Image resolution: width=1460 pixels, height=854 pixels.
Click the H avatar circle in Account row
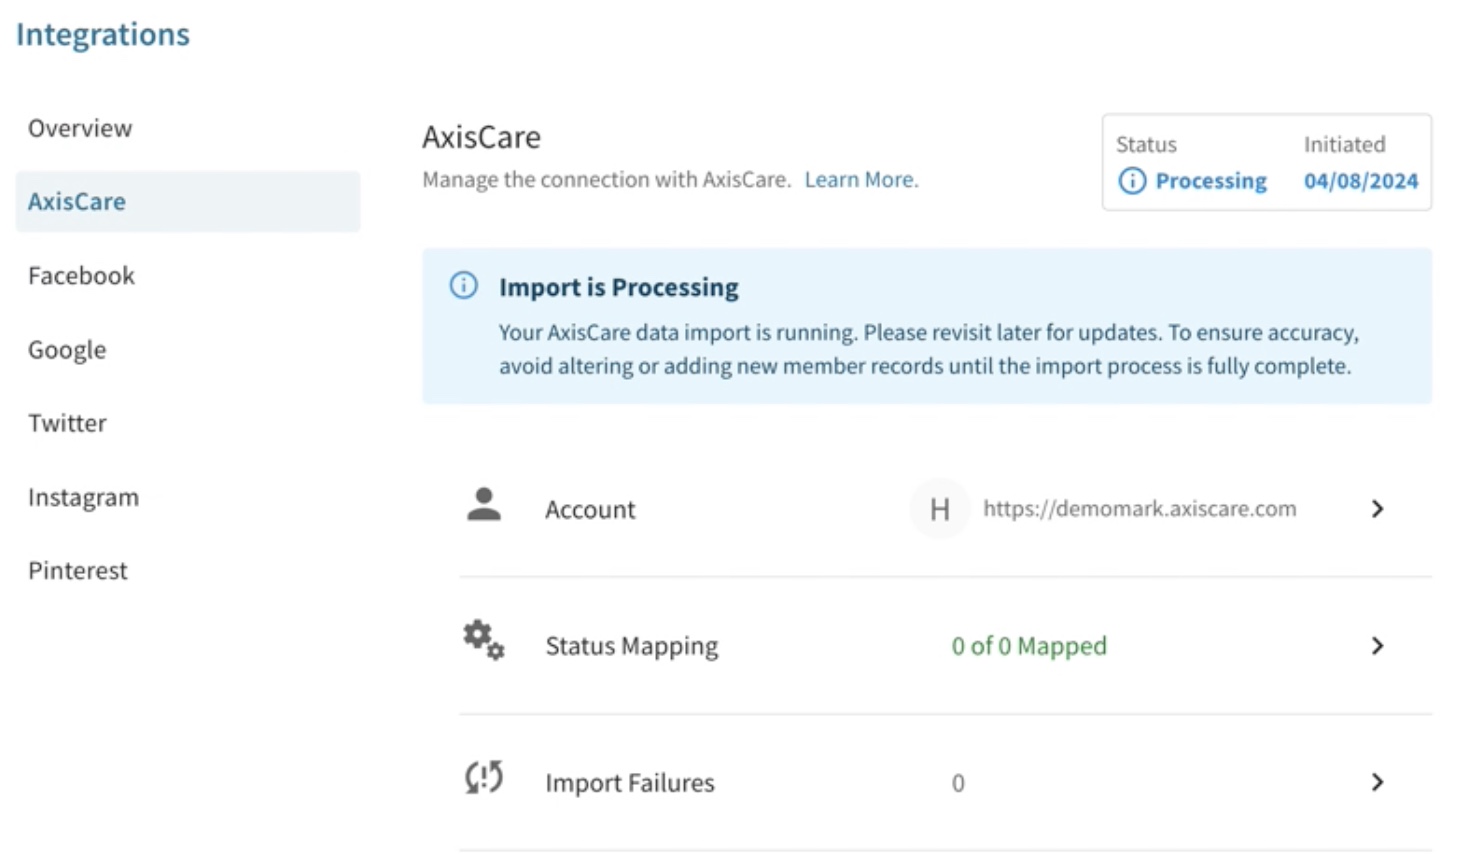940,509
